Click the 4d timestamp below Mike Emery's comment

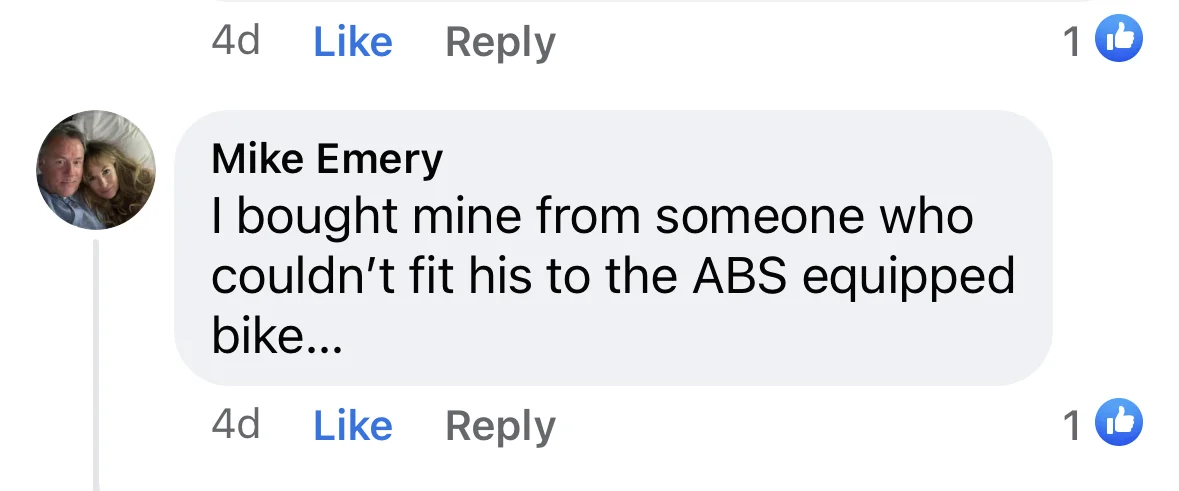(x=236, y=425)
